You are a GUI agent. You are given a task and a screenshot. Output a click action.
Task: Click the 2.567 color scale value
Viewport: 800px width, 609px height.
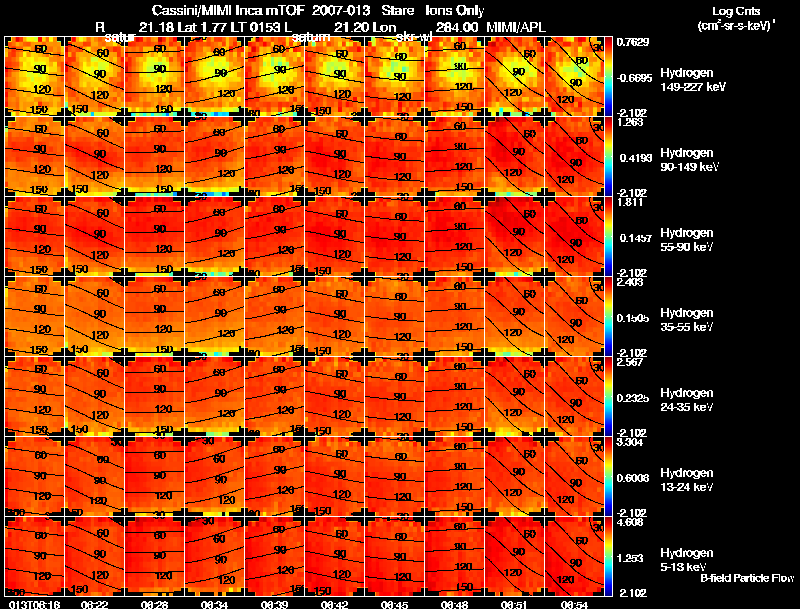point(630,363)
